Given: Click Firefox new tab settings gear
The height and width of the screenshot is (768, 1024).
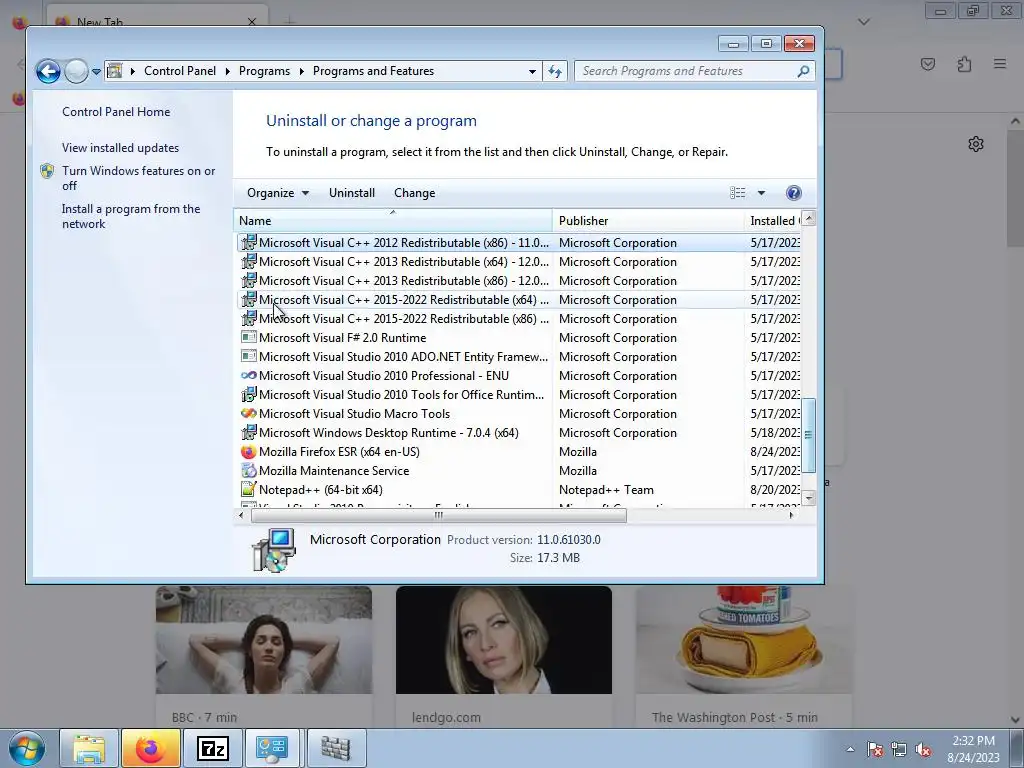Looking at the screenshot, I should point(976,144).
